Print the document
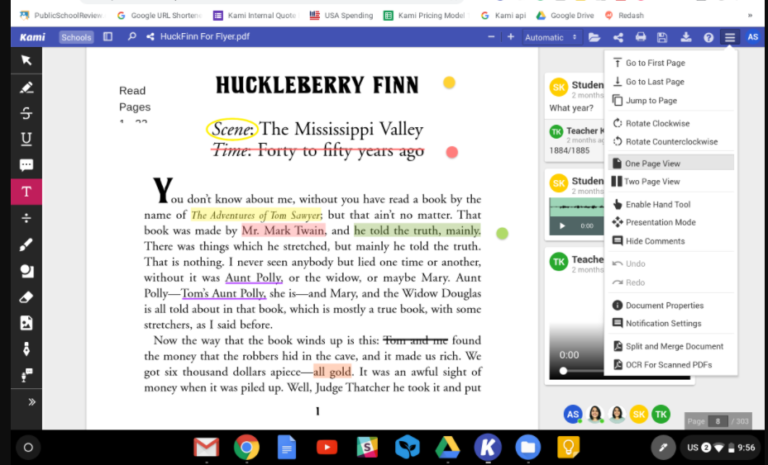This screenshot has width=768, height=465. (x=641, y=37)
